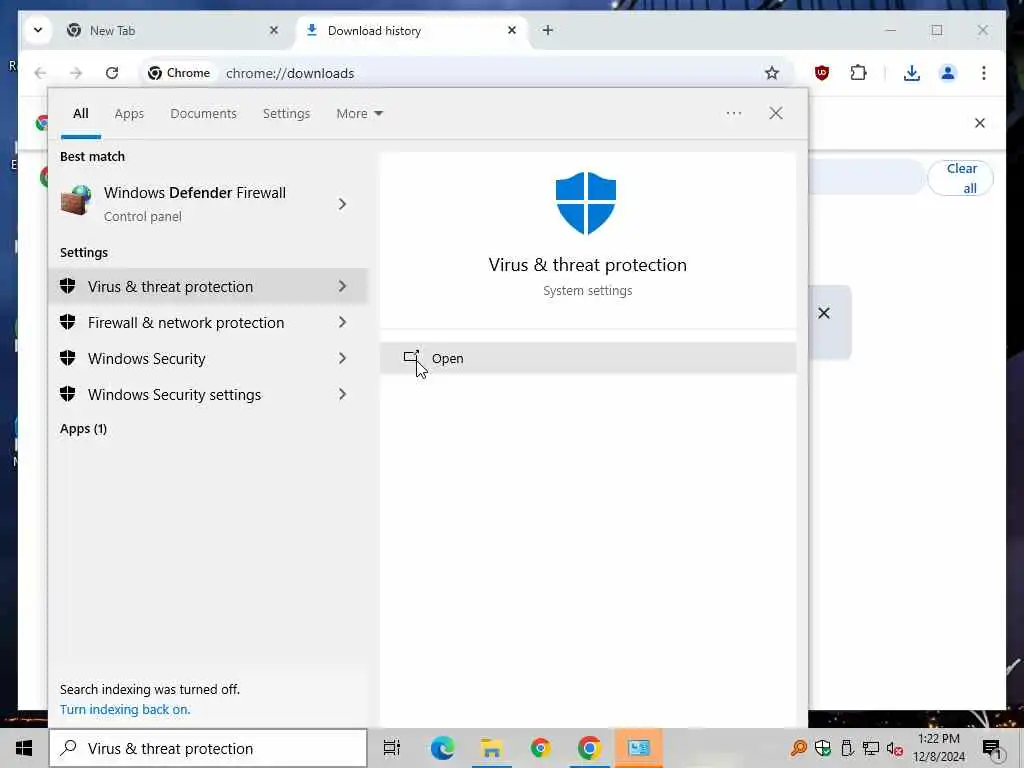
Task: Open Chrome downloads toolbar icon
Action: [912, 73]
